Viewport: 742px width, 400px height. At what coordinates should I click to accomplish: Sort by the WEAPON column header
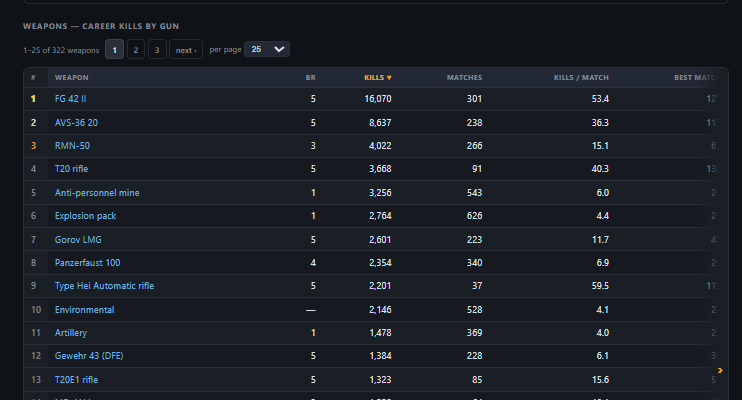coord(71,78)
